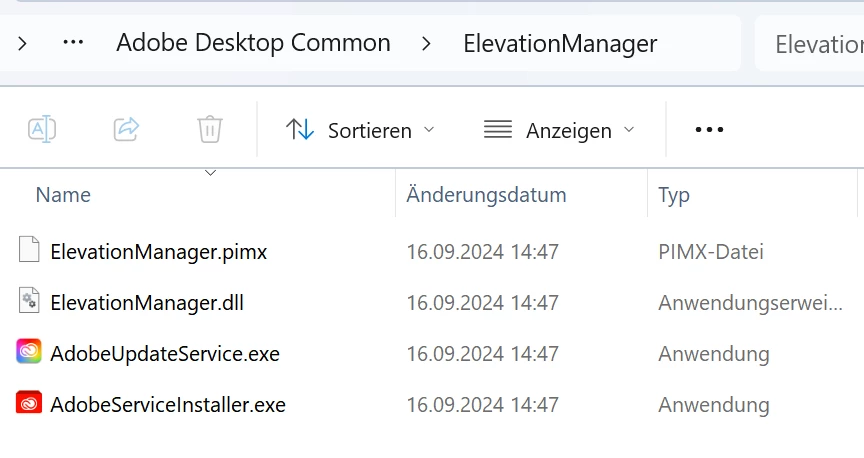
Task: Open the toolbar more options ellipsis
Action: pyautogui.click(x=709, y=130)
